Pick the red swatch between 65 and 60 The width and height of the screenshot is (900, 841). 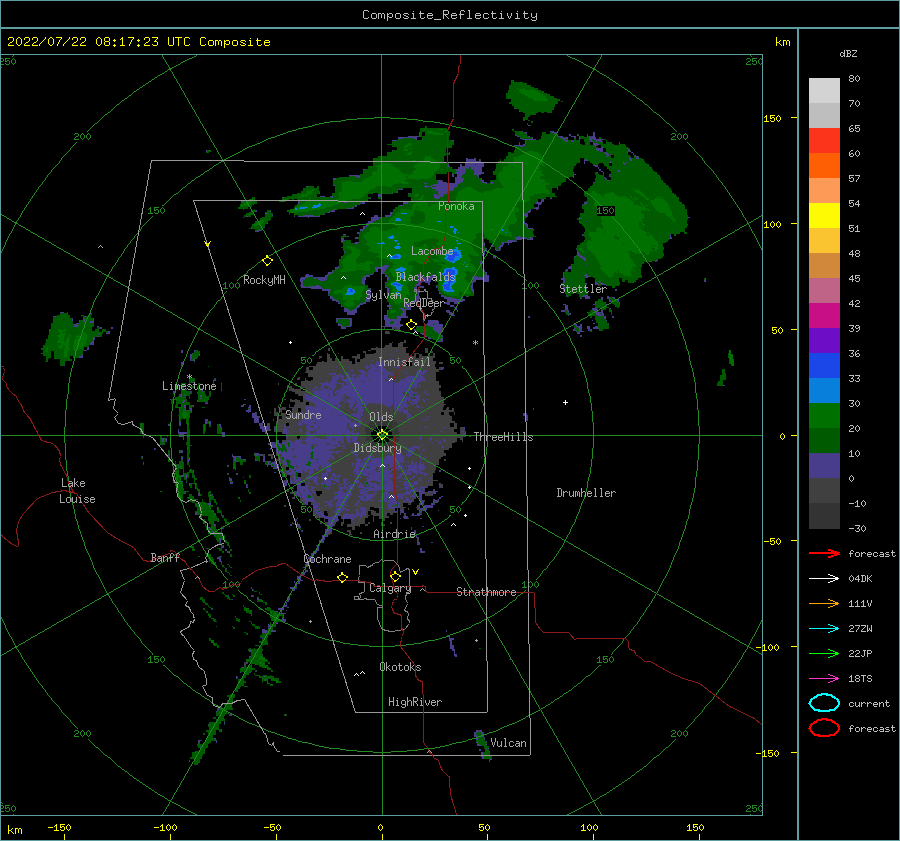tap(824, 141)
